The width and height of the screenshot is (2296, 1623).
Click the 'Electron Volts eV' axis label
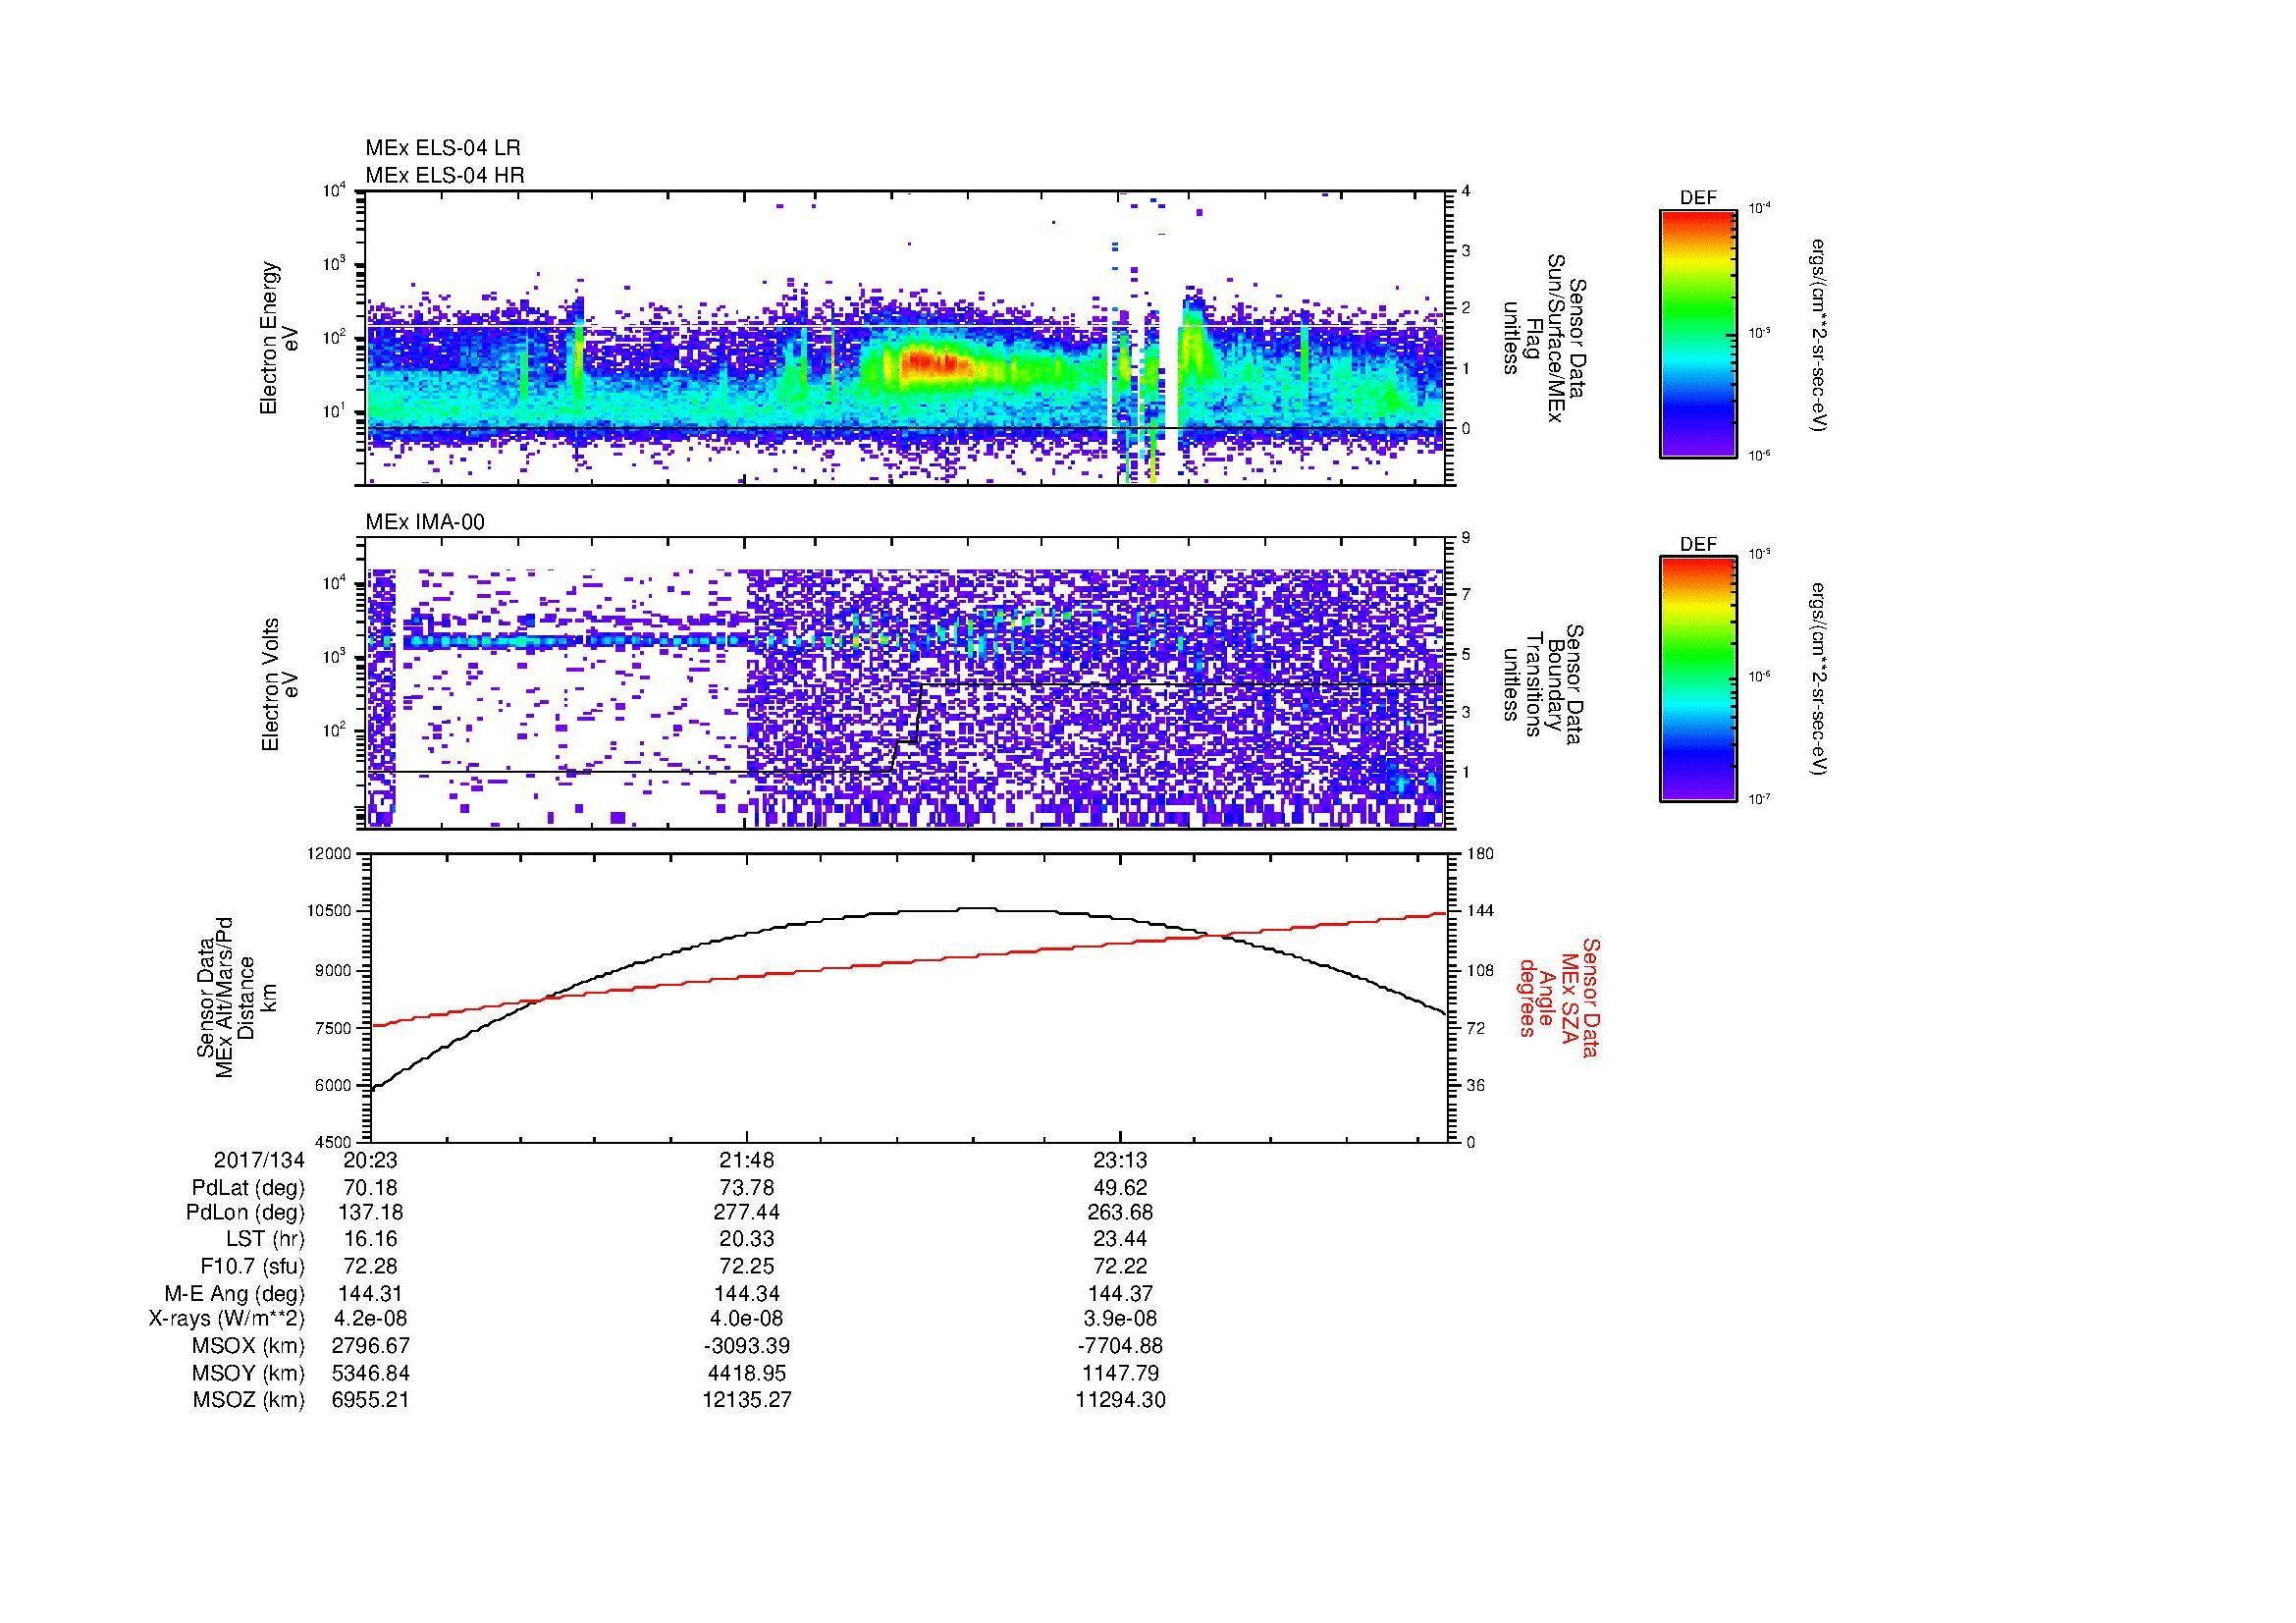[279, 684]
